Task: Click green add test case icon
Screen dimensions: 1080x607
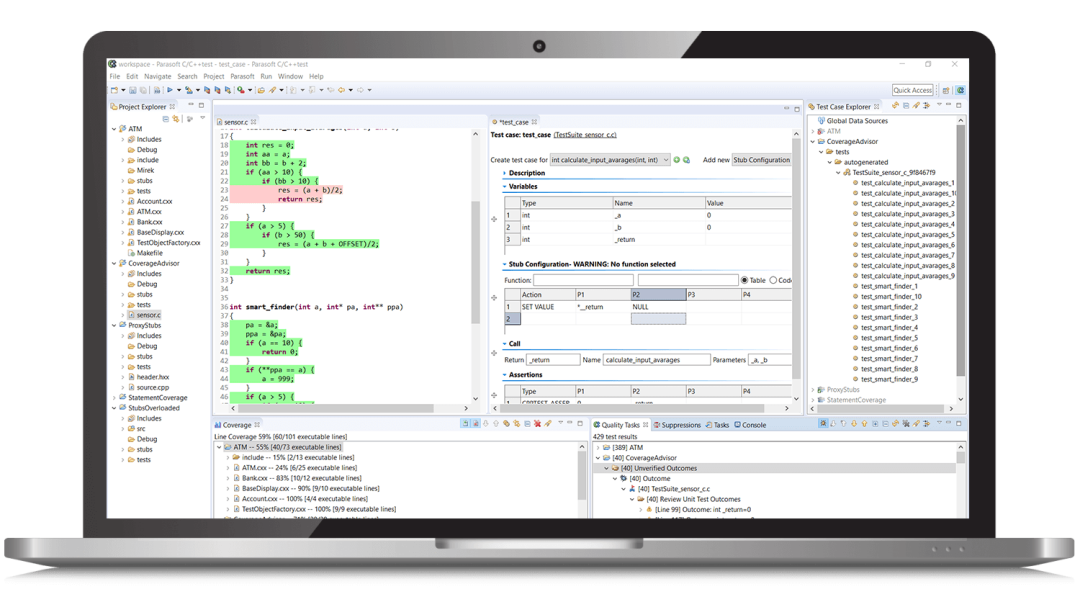Action: tap(676, 160)
